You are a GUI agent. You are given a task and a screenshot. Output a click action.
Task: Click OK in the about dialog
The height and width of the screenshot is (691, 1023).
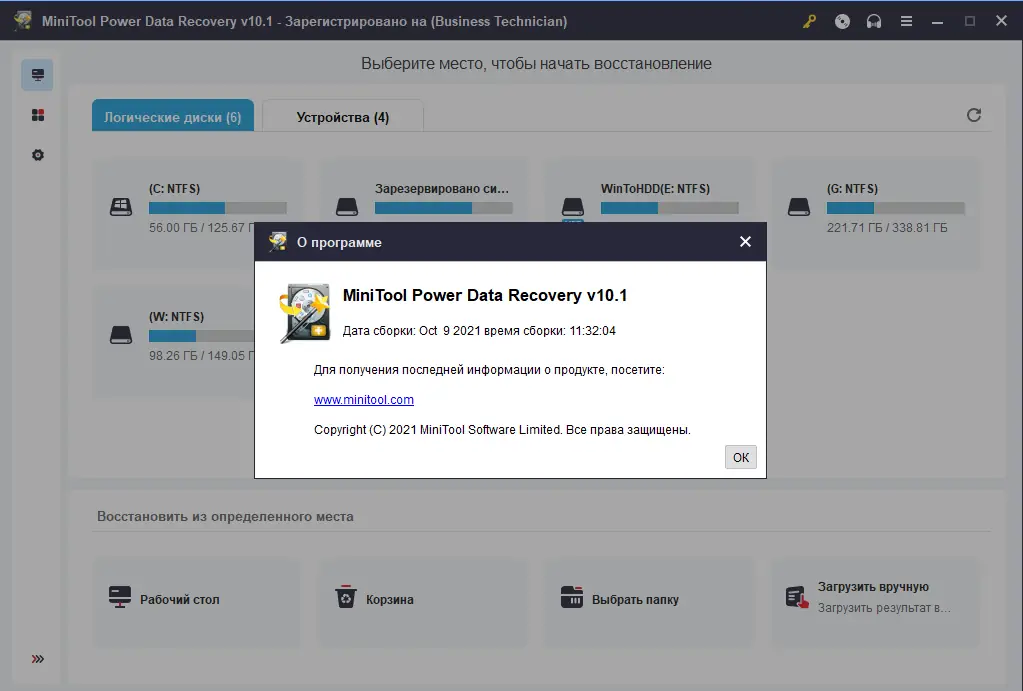pyautogui.click(x=741, y=457)
